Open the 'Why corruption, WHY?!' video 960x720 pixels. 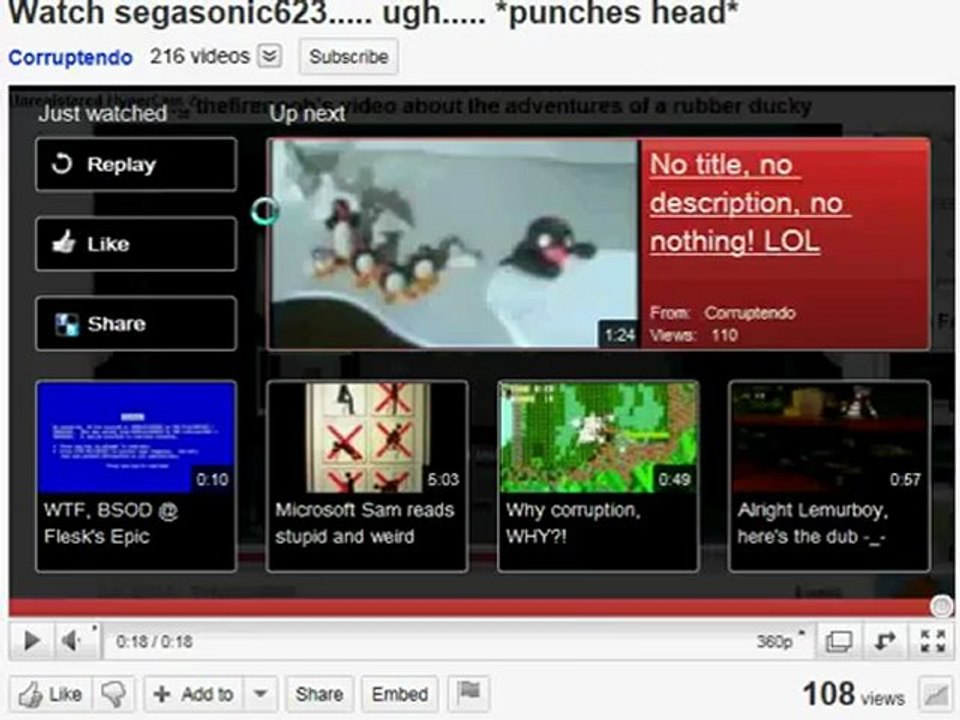coord(598,476)
